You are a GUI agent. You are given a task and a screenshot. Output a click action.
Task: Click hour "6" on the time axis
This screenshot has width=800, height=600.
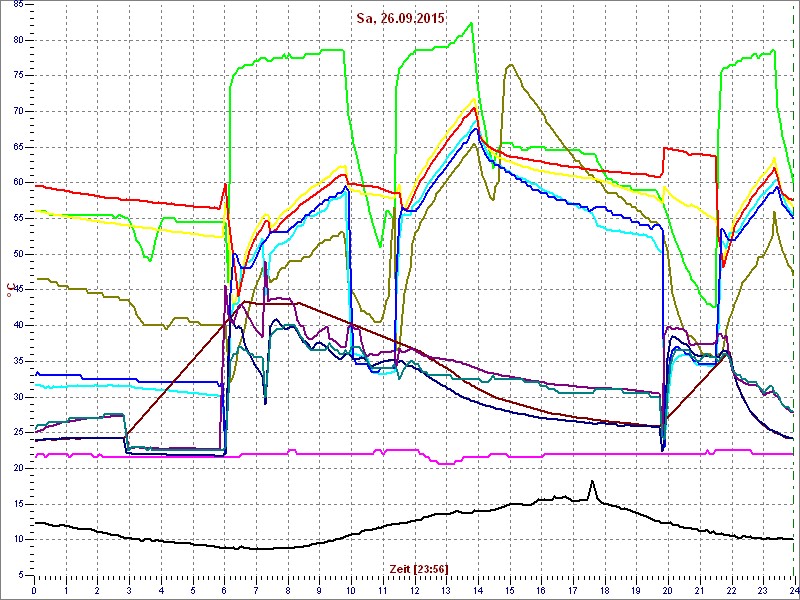[x=224, y=590]
